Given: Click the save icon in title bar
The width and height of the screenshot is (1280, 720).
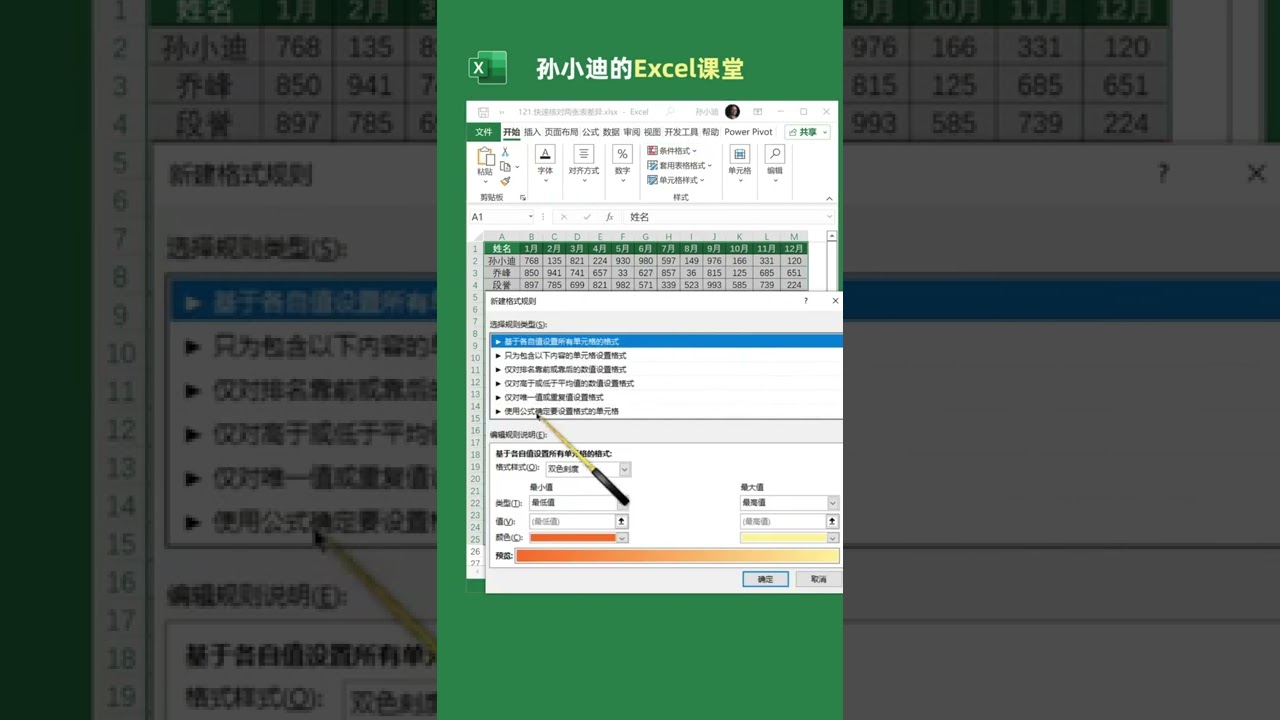Looking at the screenshot, I should [x=483, y=112].
